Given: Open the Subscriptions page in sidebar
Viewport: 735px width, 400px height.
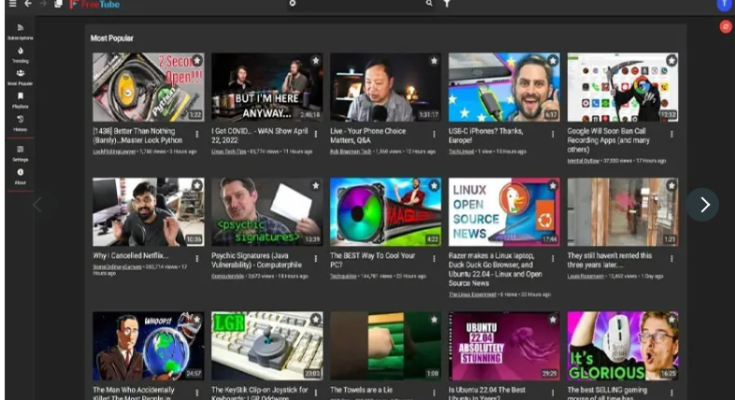Looking at the screenshot, I should coord(19,30).
